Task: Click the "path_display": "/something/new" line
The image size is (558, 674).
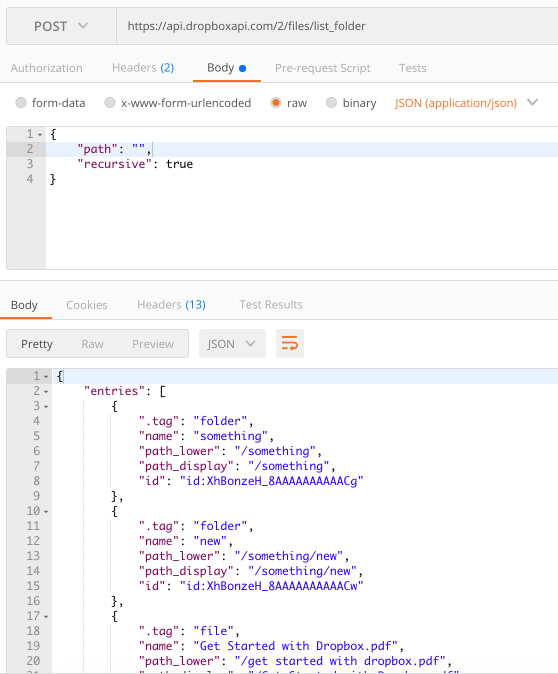Action: (251, 571)
